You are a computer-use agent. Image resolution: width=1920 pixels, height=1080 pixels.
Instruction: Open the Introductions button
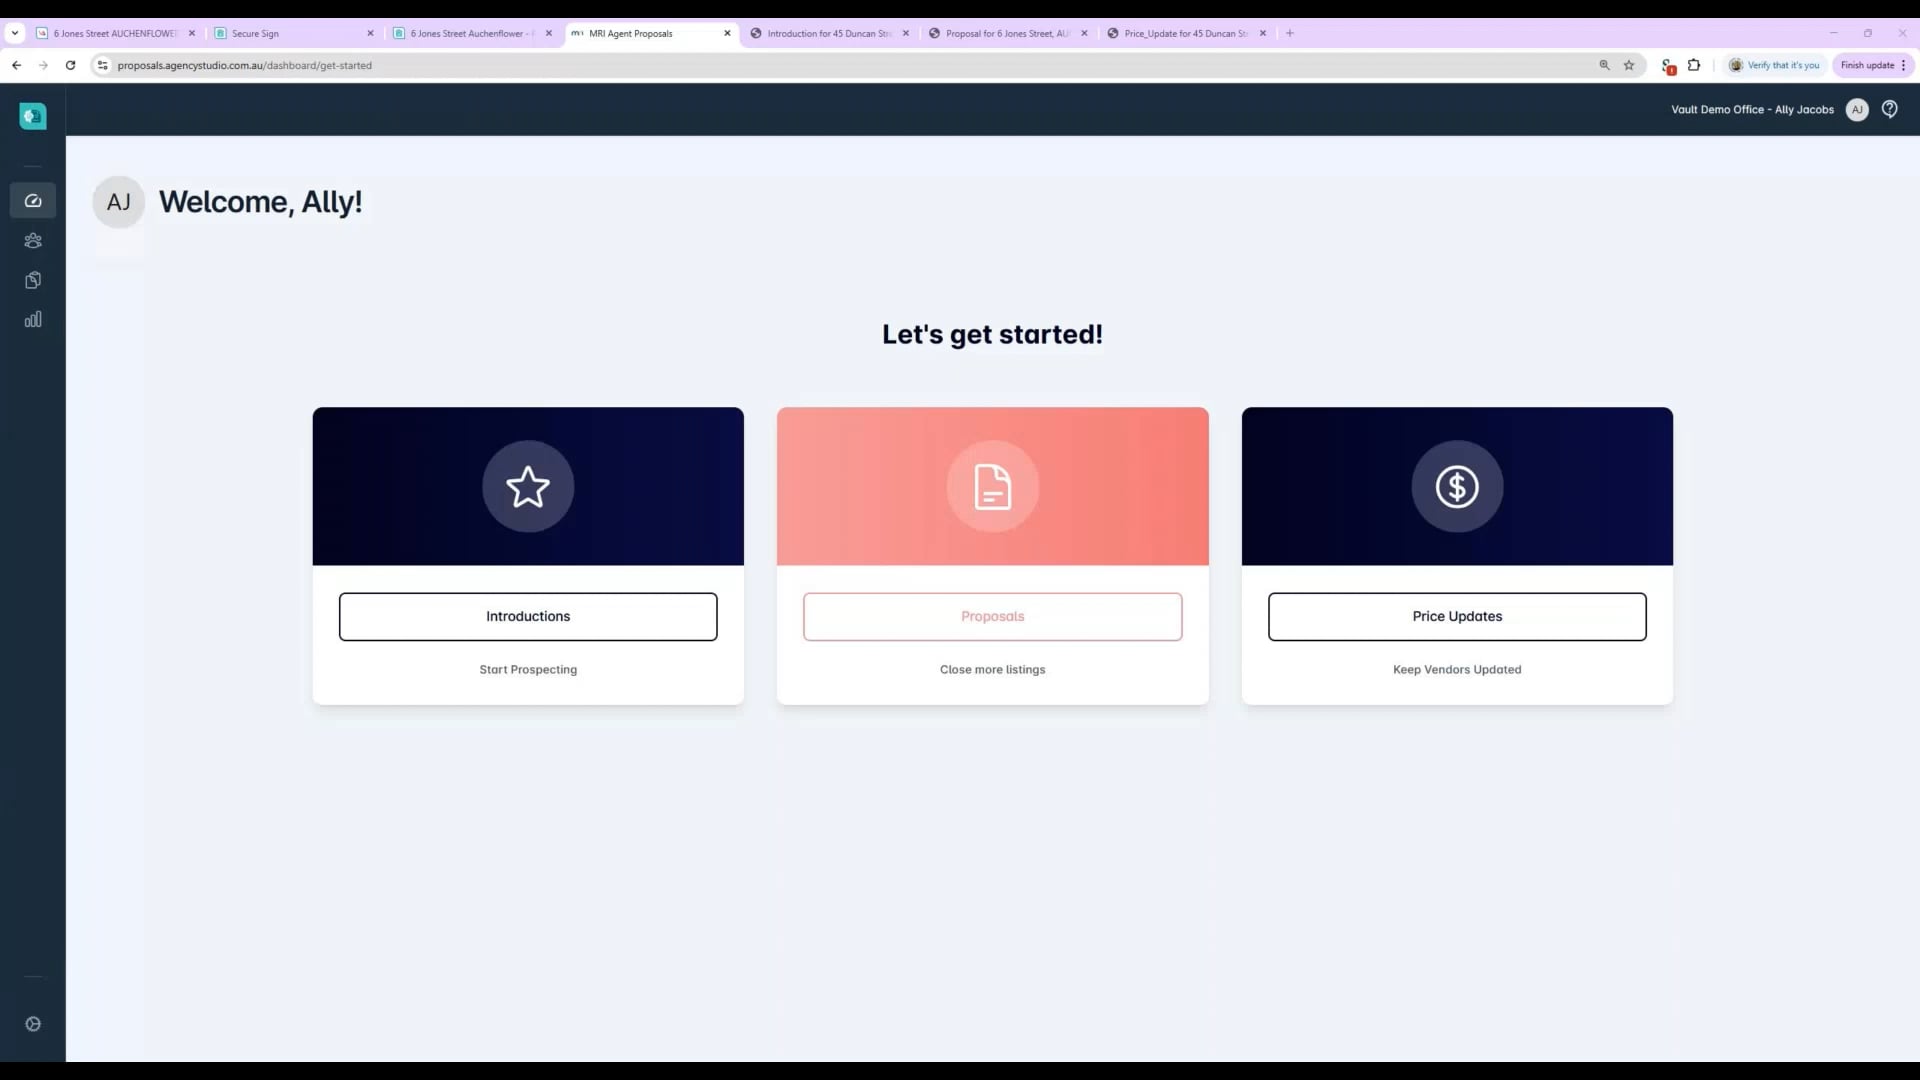pyautogui.click(x=528, y=616)
